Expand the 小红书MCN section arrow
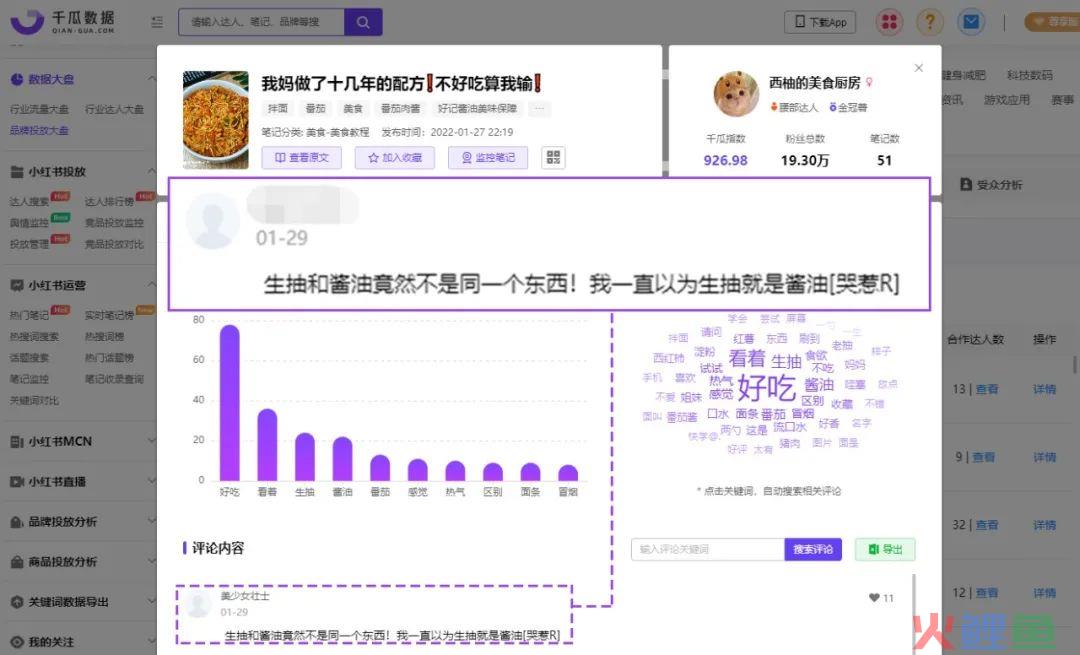Viewport: 1080px width, 655px height. [152, 441]
